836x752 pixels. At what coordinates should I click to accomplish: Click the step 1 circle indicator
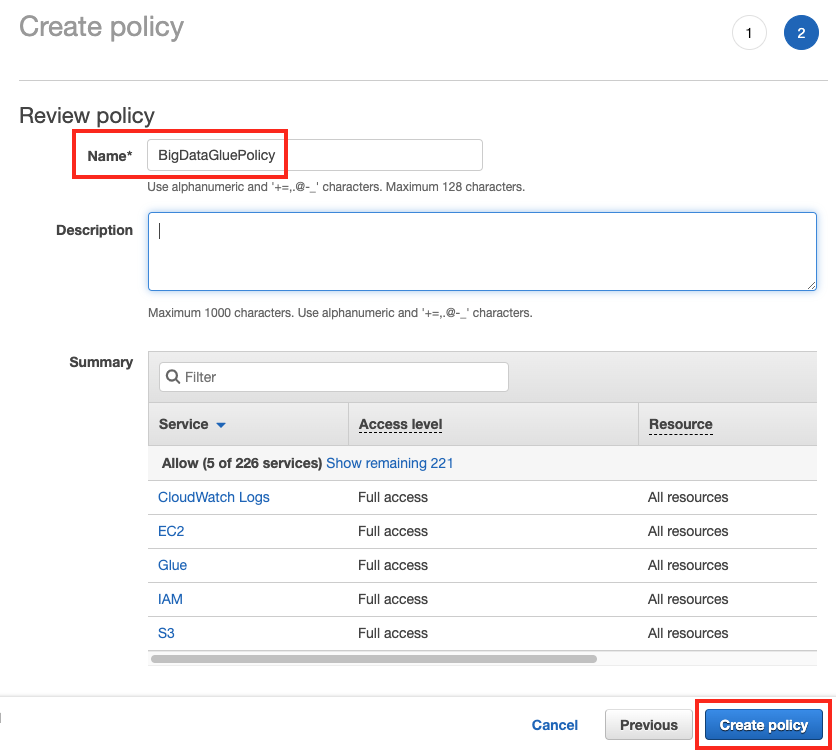coord(749,33)
